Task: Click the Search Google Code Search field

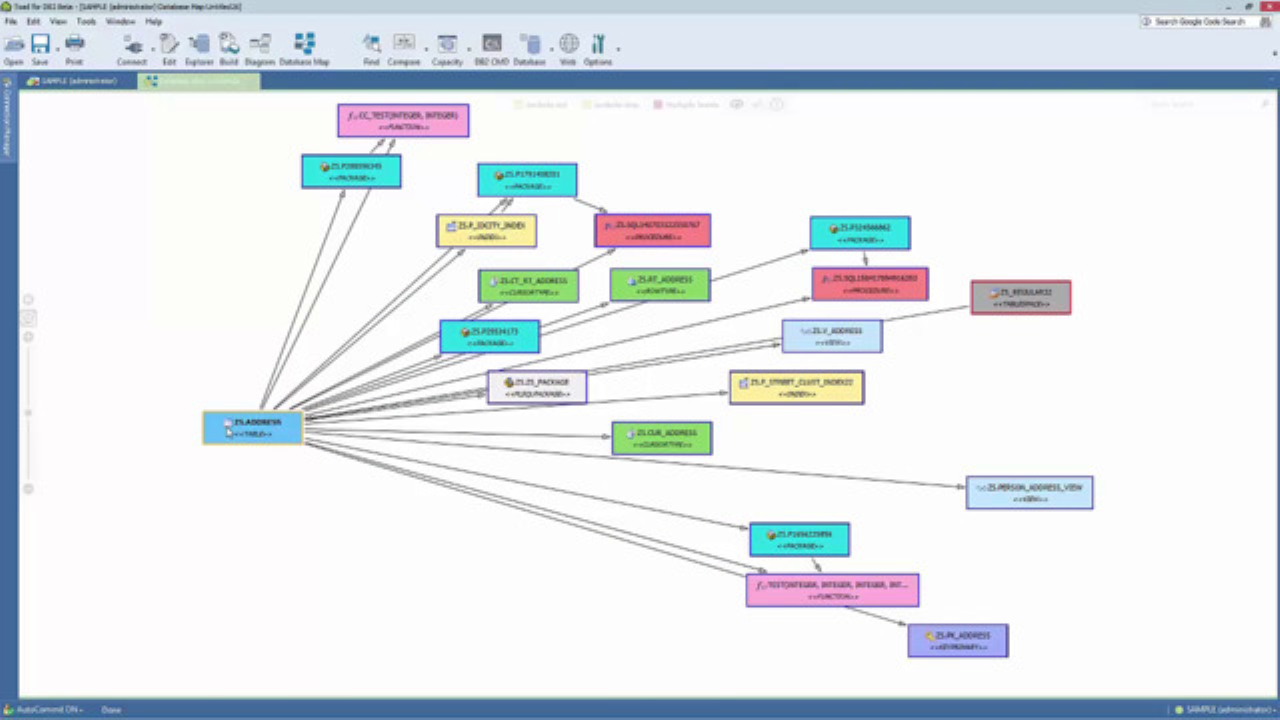Action: click(x=1206, y=21)
